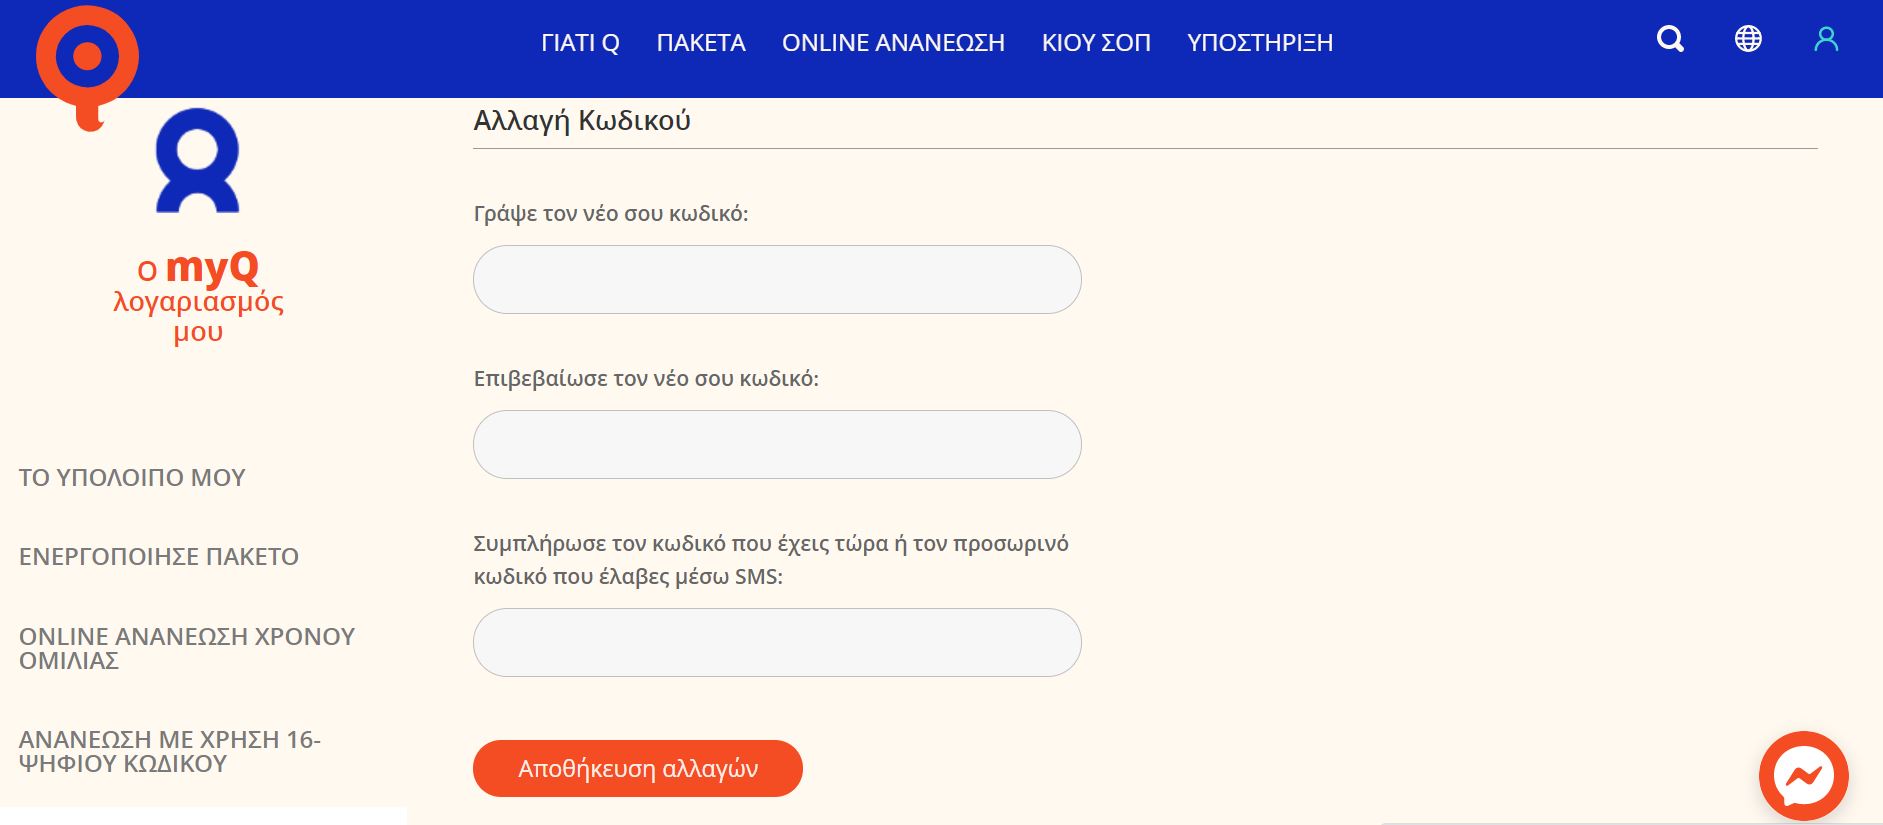Screen dimensions: 1883x825
Task: Open the Messenger chat bubble
Action: (x=1803, y=776)
